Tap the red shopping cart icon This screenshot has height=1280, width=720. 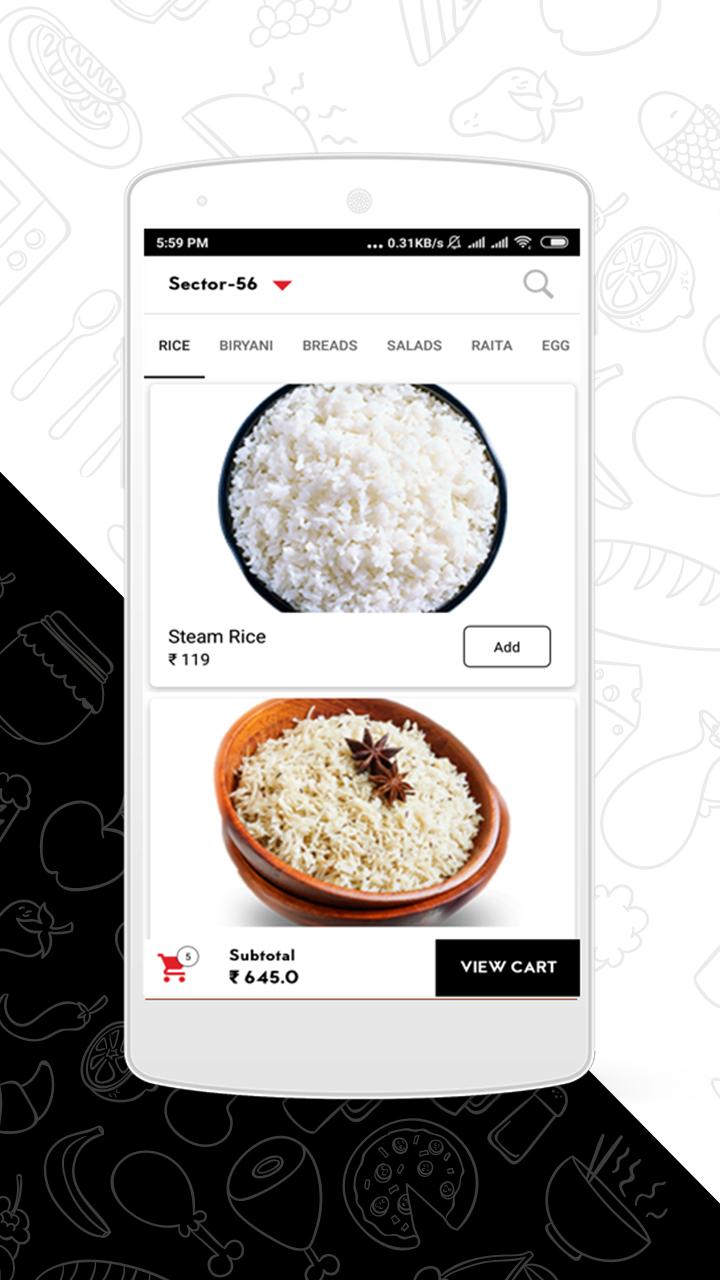pos(172,968)
